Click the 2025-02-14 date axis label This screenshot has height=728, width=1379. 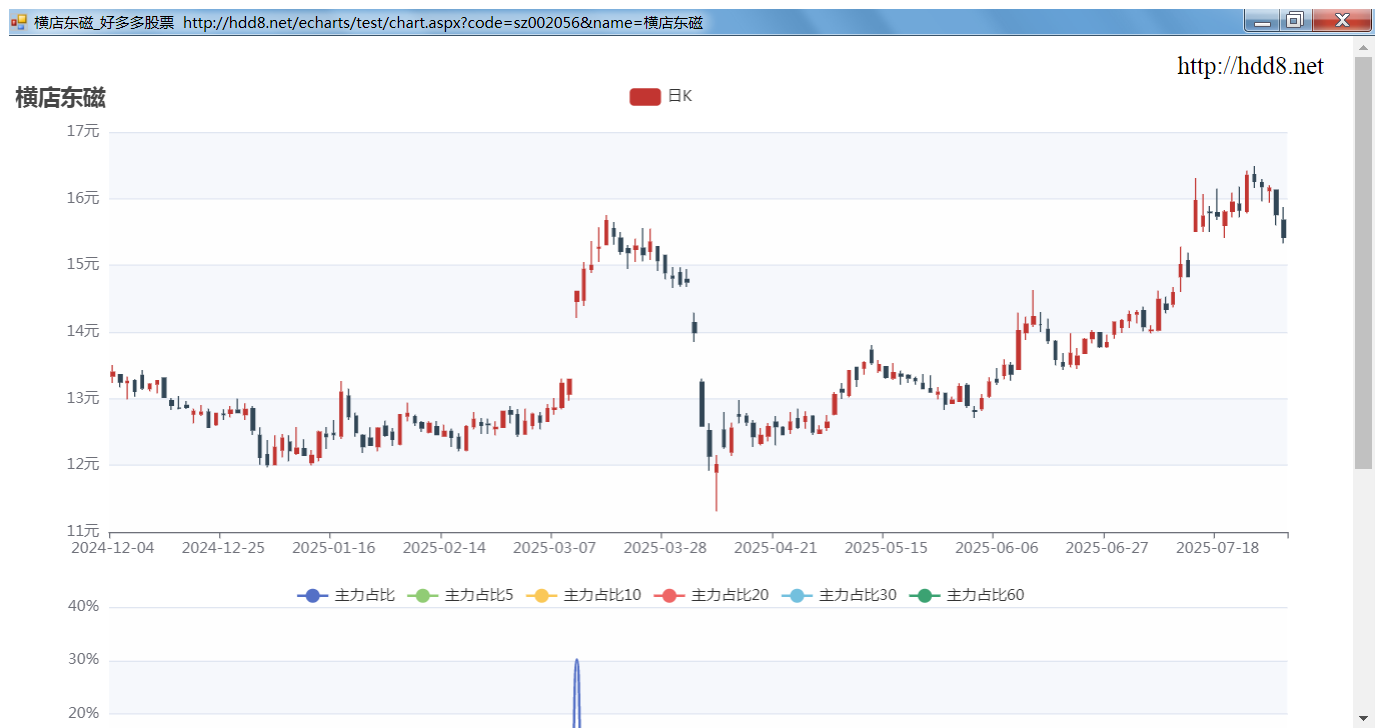point(443,548)
